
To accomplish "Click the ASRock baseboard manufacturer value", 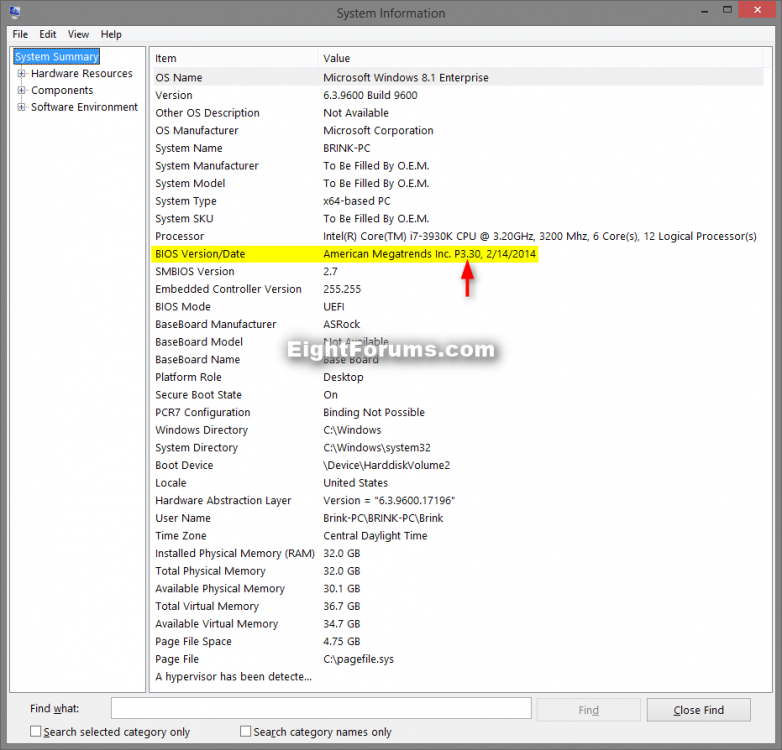I will point(342,324).
